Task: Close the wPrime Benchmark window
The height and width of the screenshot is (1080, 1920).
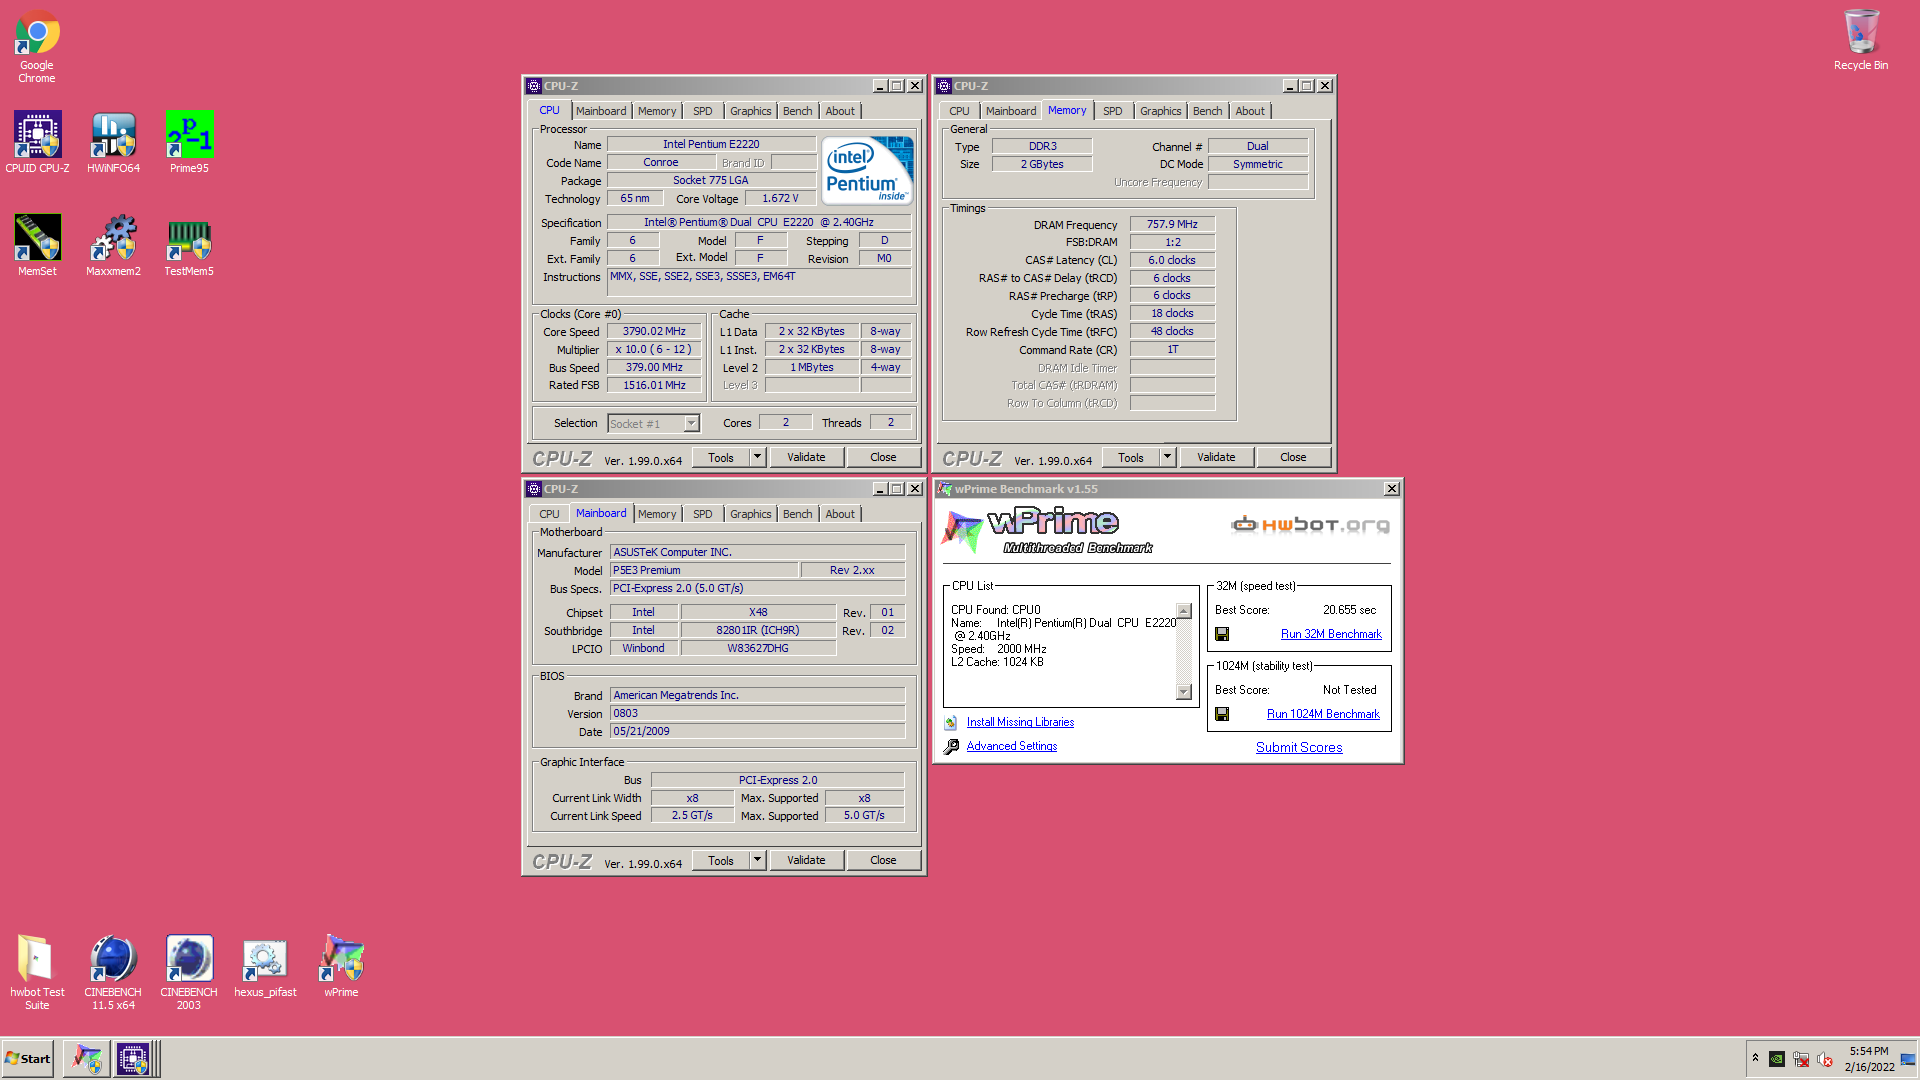Action: pyautogui.click(x=1391, y=489)
